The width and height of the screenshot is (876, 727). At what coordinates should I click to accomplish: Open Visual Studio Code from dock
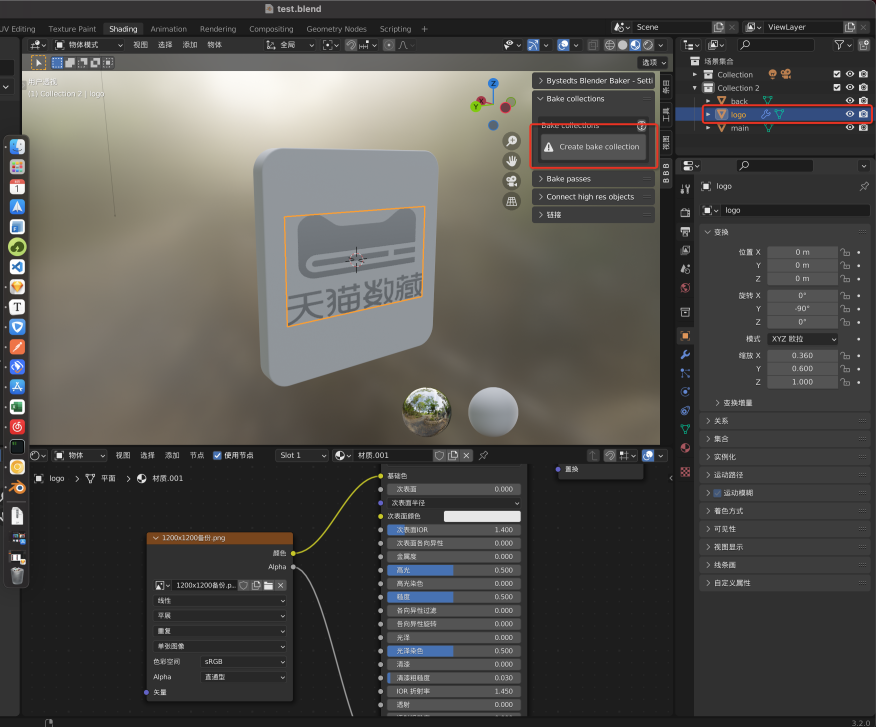coord(17,267)
